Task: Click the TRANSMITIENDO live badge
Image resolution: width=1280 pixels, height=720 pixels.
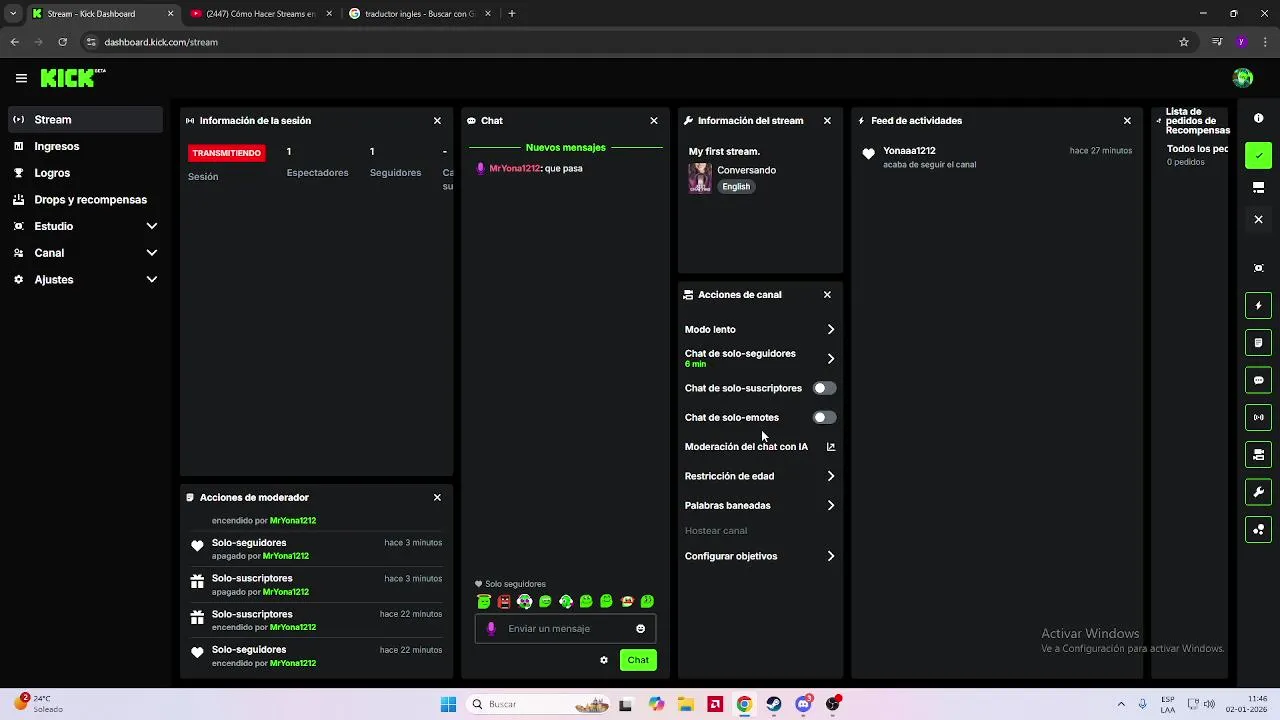Action: coord(227,153)
